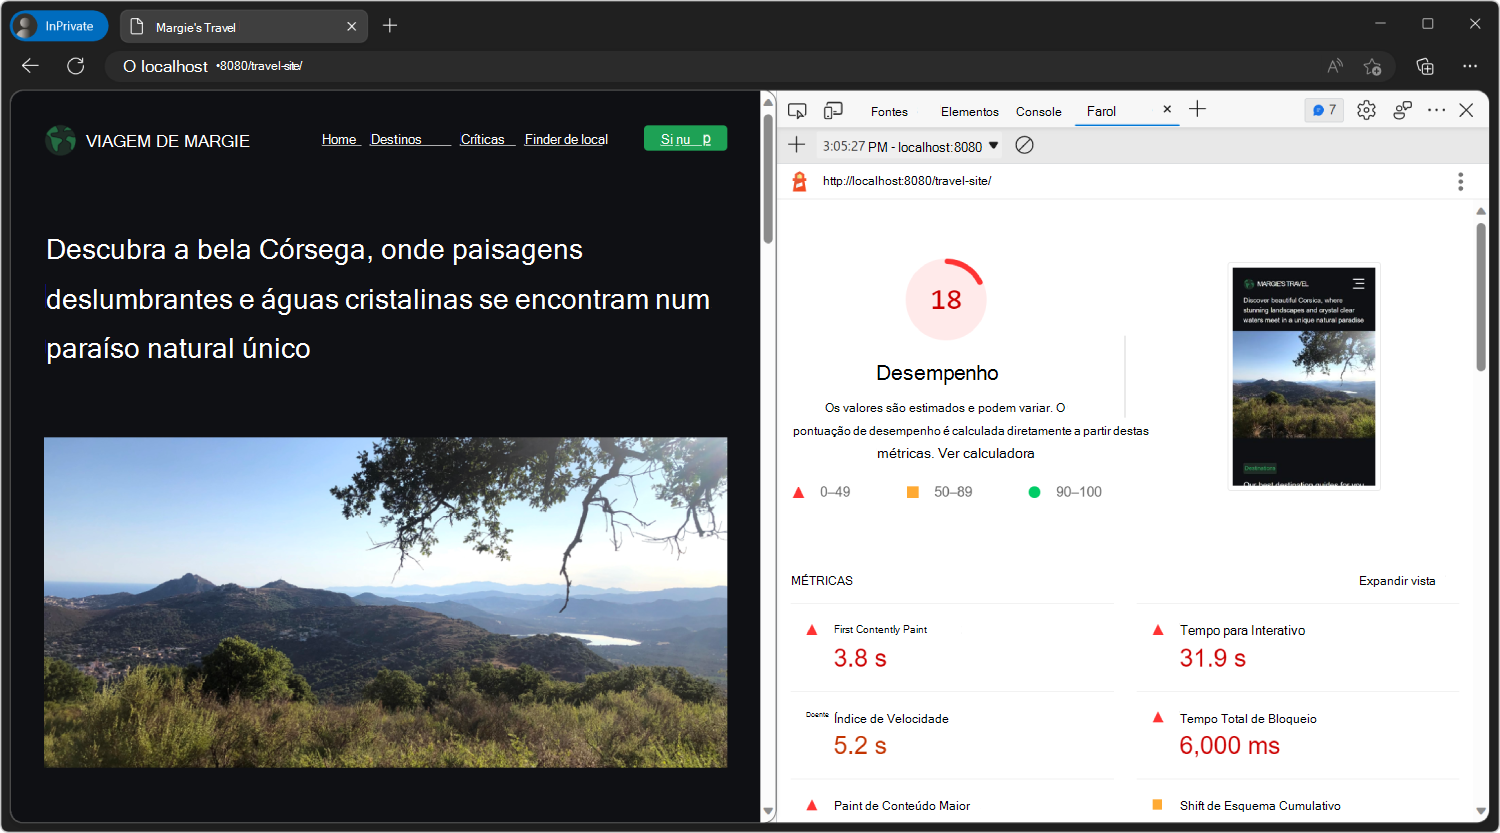Open DevTools settings with gear icon
Screen dimensions: 1500x833
[x=1366, y=111]
